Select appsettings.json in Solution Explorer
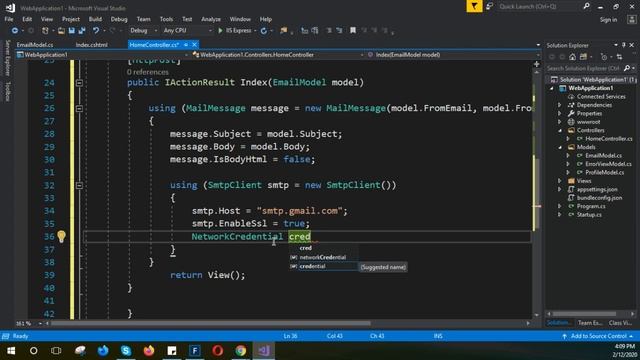This screenshot has width=640, height=360. (x=597, y=189)
